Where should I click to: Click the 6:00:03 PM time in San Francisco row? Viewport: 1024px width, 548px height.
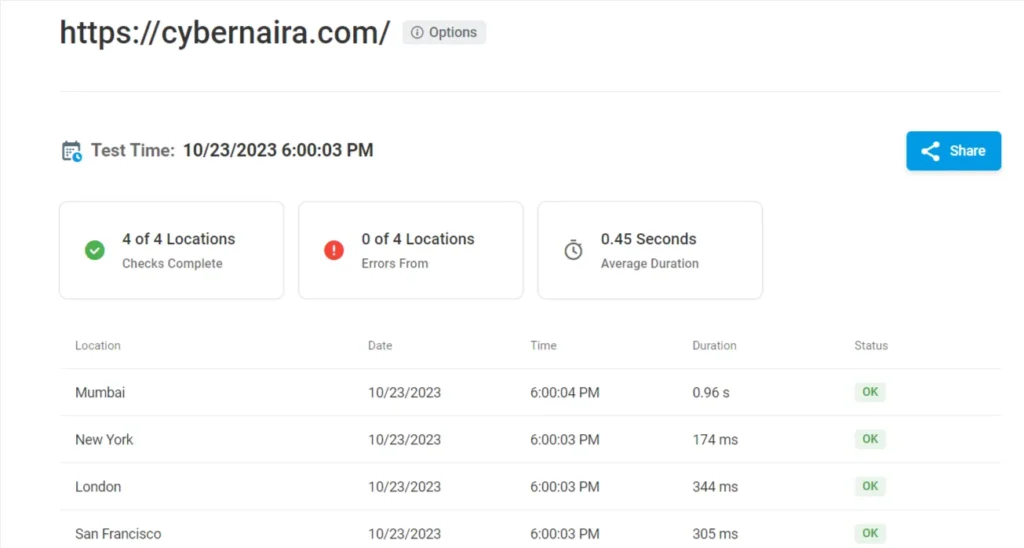tap(565, 534)
